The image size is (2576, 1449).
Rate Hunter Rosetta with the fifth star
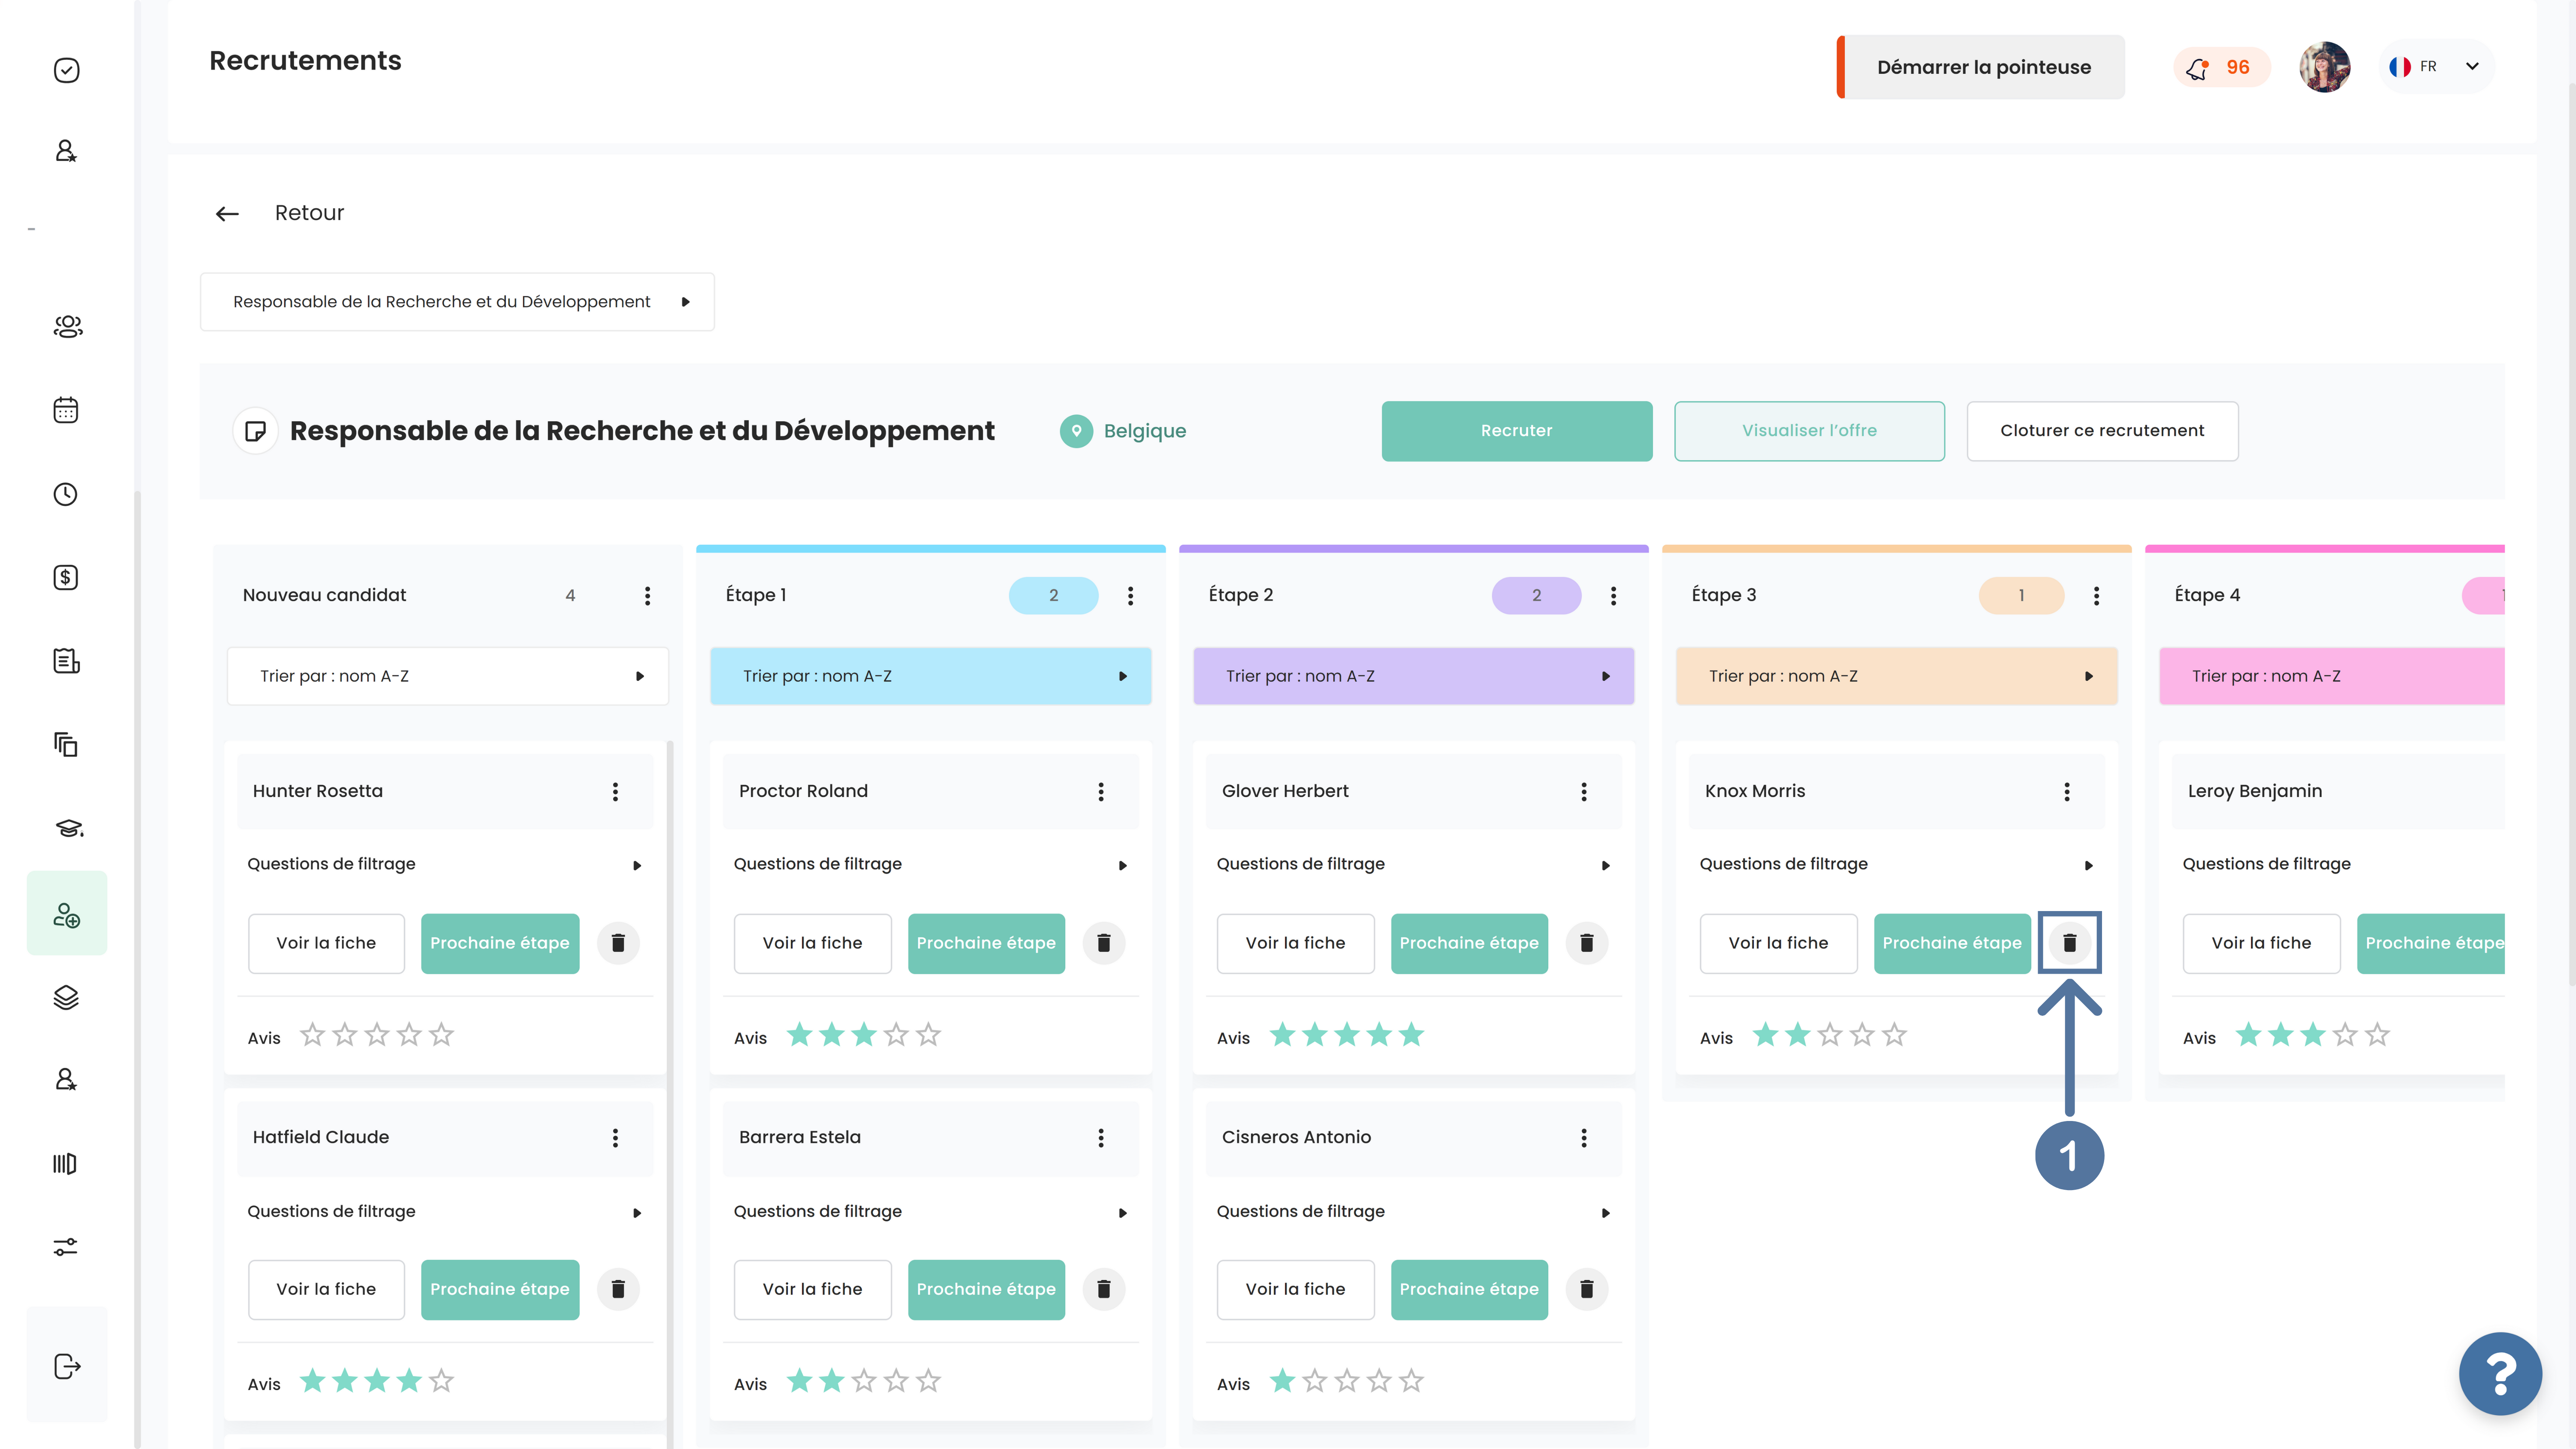point(441,1035)
